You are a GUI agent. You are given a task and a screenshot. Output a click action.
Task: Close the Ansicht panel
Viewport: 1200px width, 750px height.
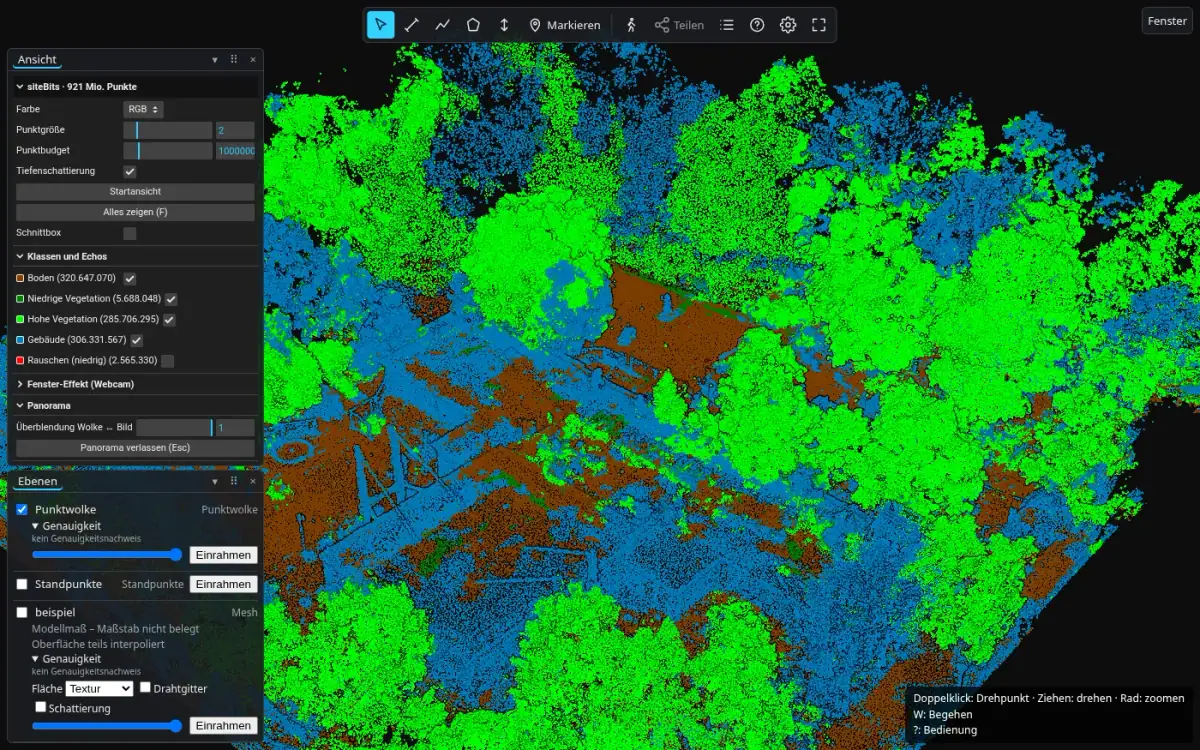(x=253, y=60)
